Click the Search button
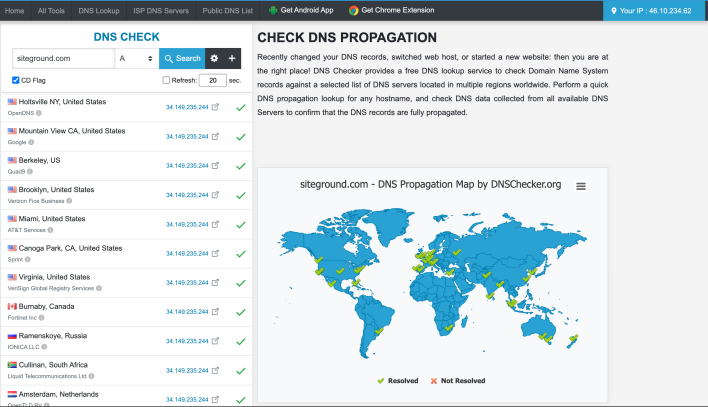The width and height of the screenshot is (708, 407). (182, 58)
